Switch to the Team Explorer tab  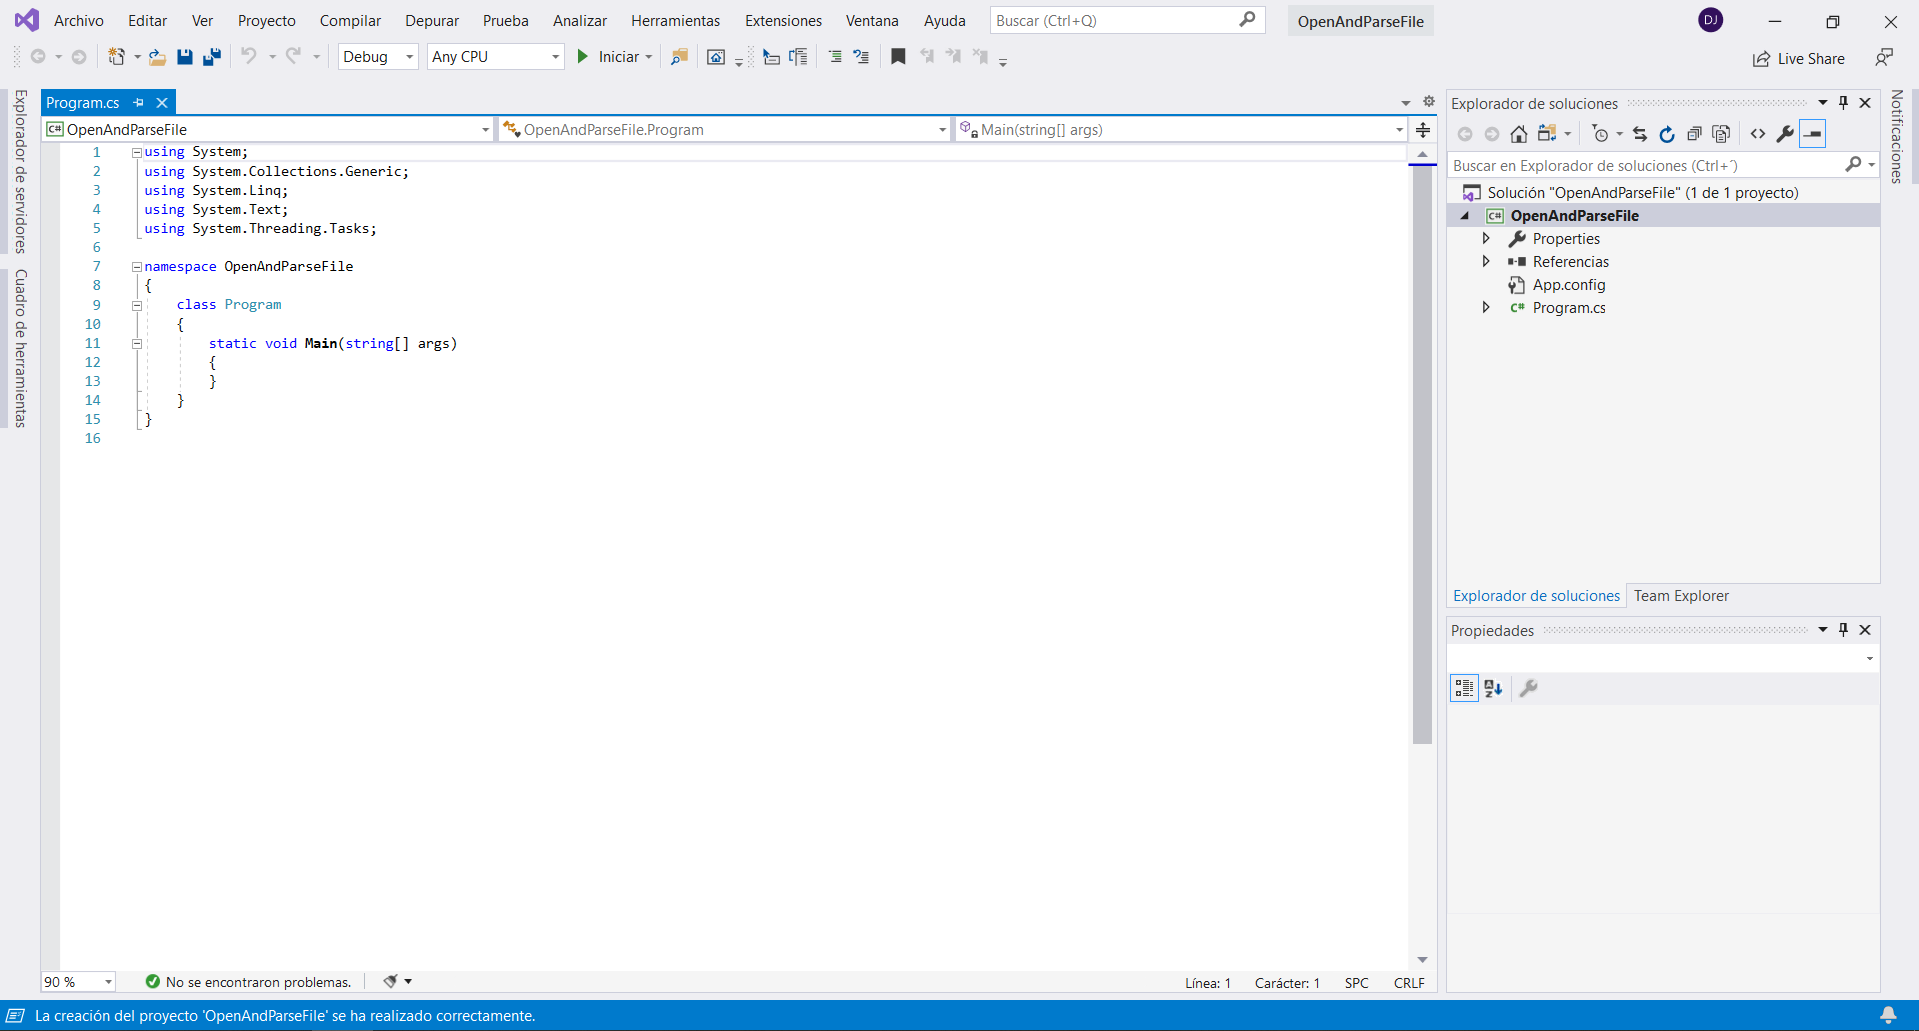click(1680, 596)
